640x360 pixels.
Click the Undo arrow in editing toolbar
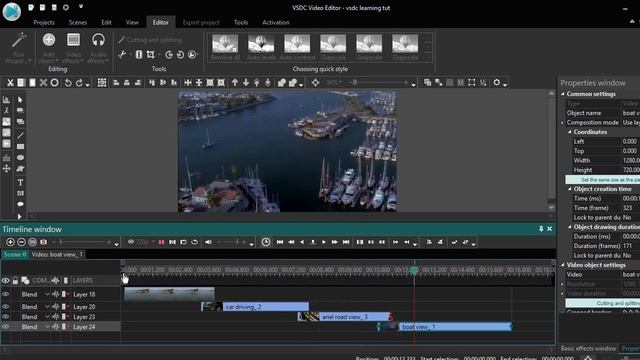pyautogui.click(x=68, y=83)
